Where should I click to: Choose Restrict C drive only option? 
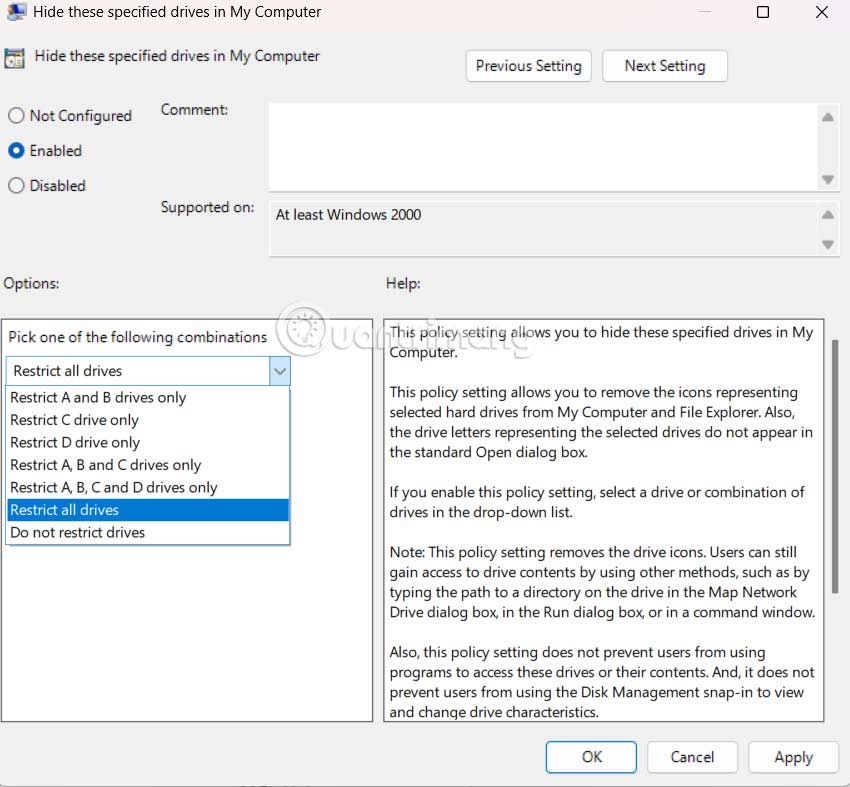[148, 420]
